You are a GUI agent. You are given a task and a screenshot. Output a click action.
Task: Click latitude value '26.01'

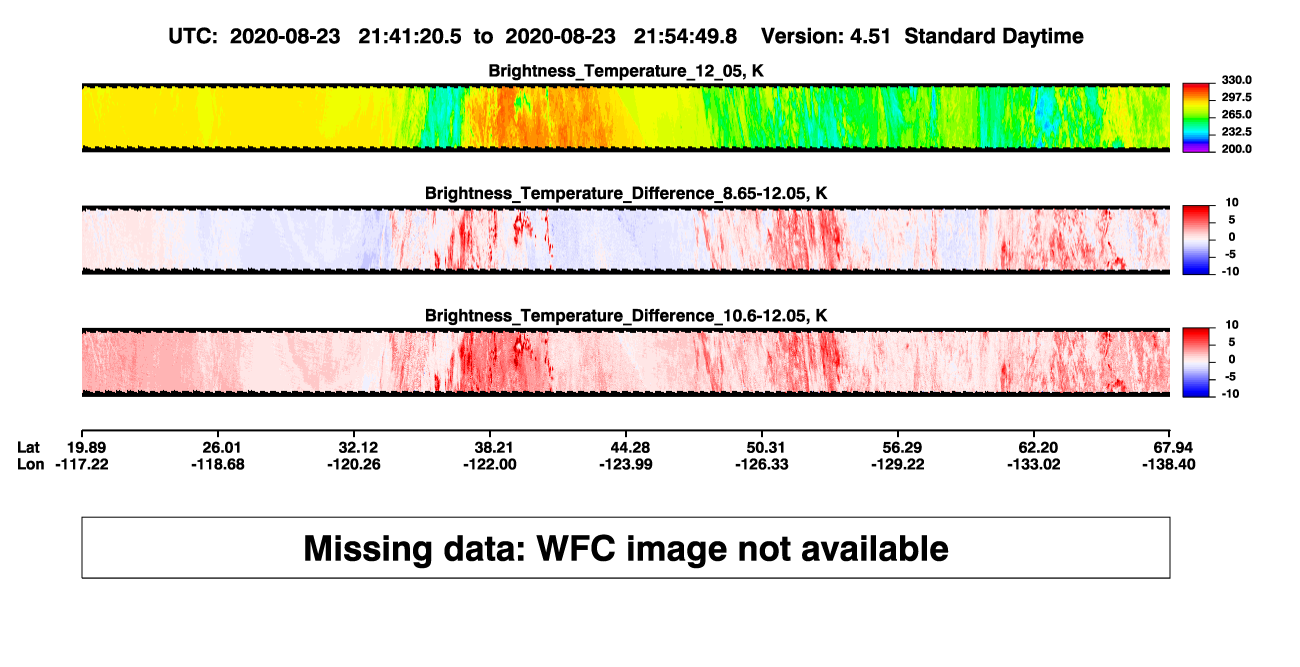click(x=220, y=447)
